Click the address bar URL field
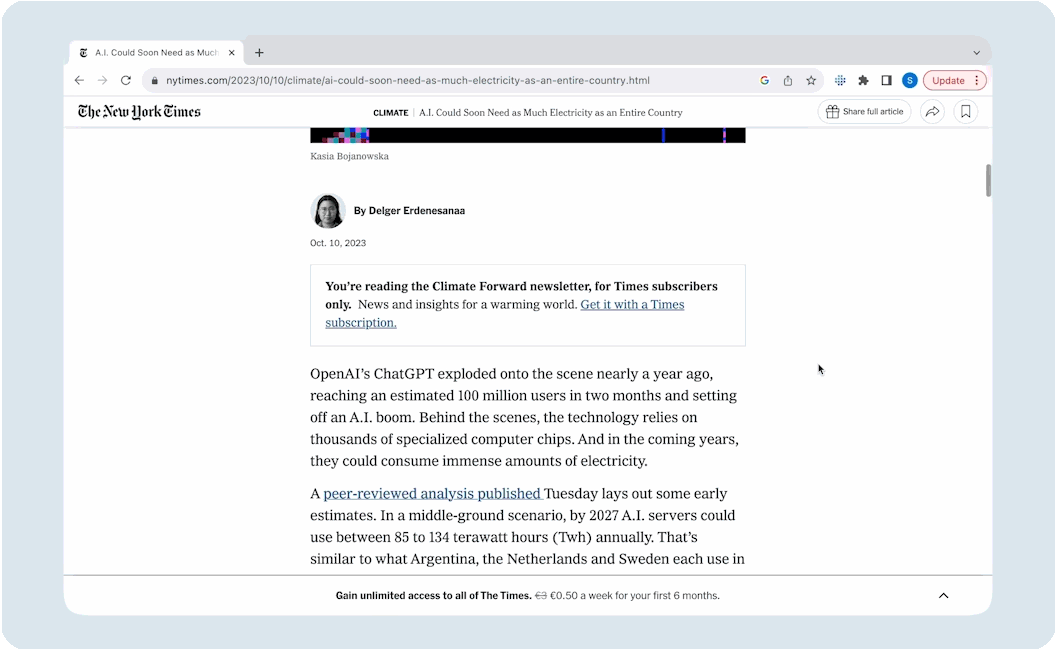This screenshot has height=650, width=1056. pos(450,81)
